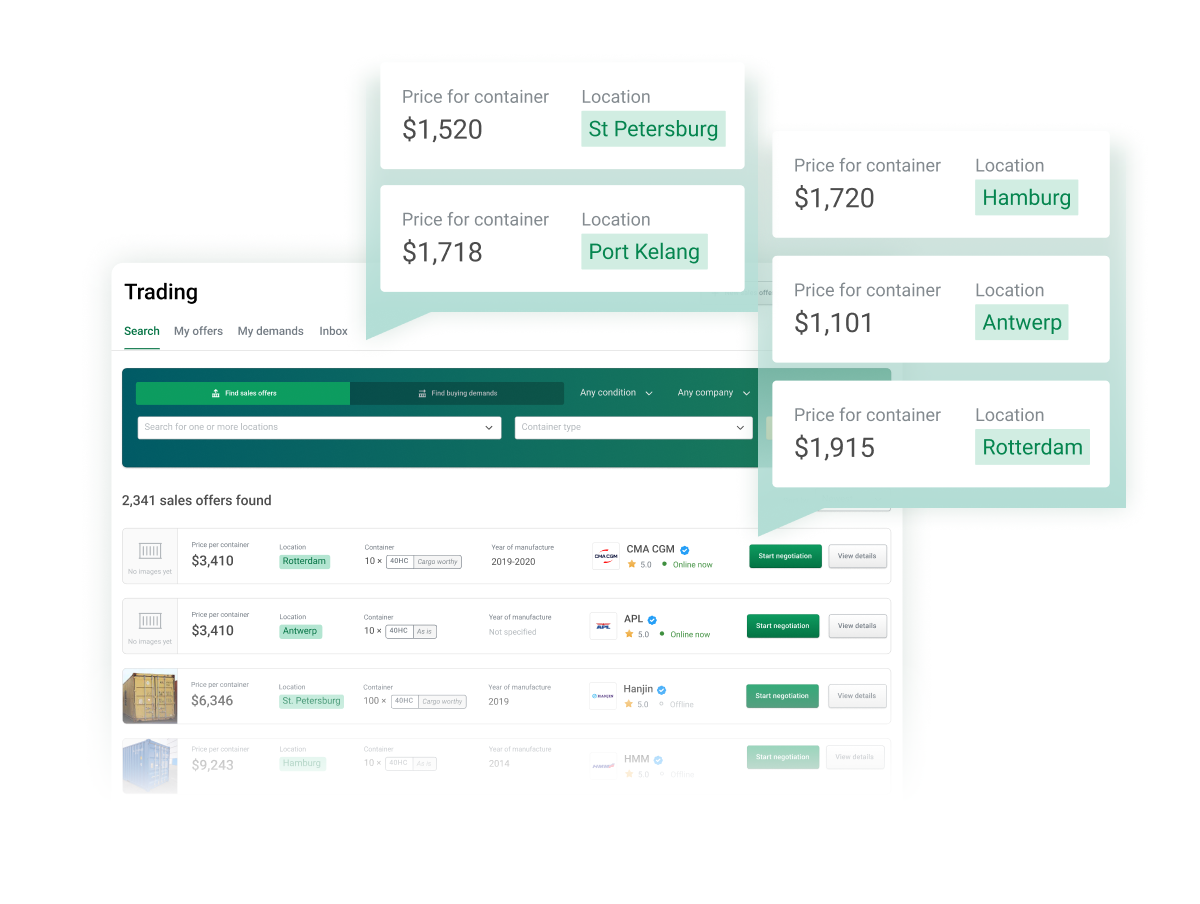Expand the Any condition dropdown

pos(616,393)
